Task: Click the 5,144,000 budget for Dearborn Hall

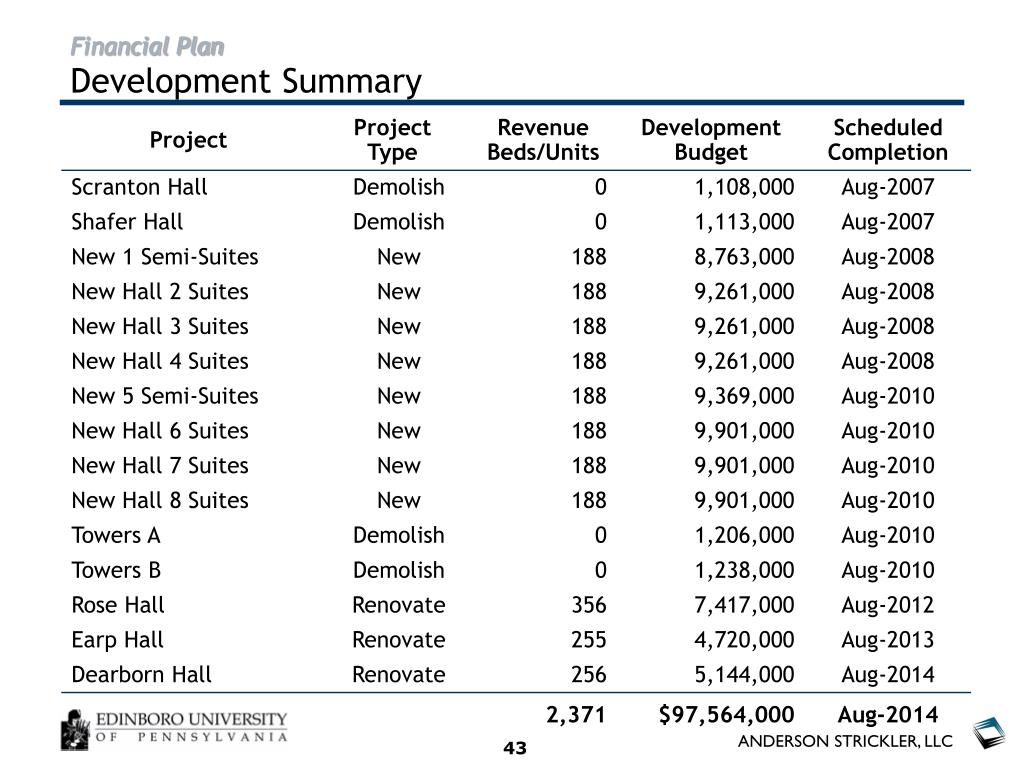Action: click(744, 675)
